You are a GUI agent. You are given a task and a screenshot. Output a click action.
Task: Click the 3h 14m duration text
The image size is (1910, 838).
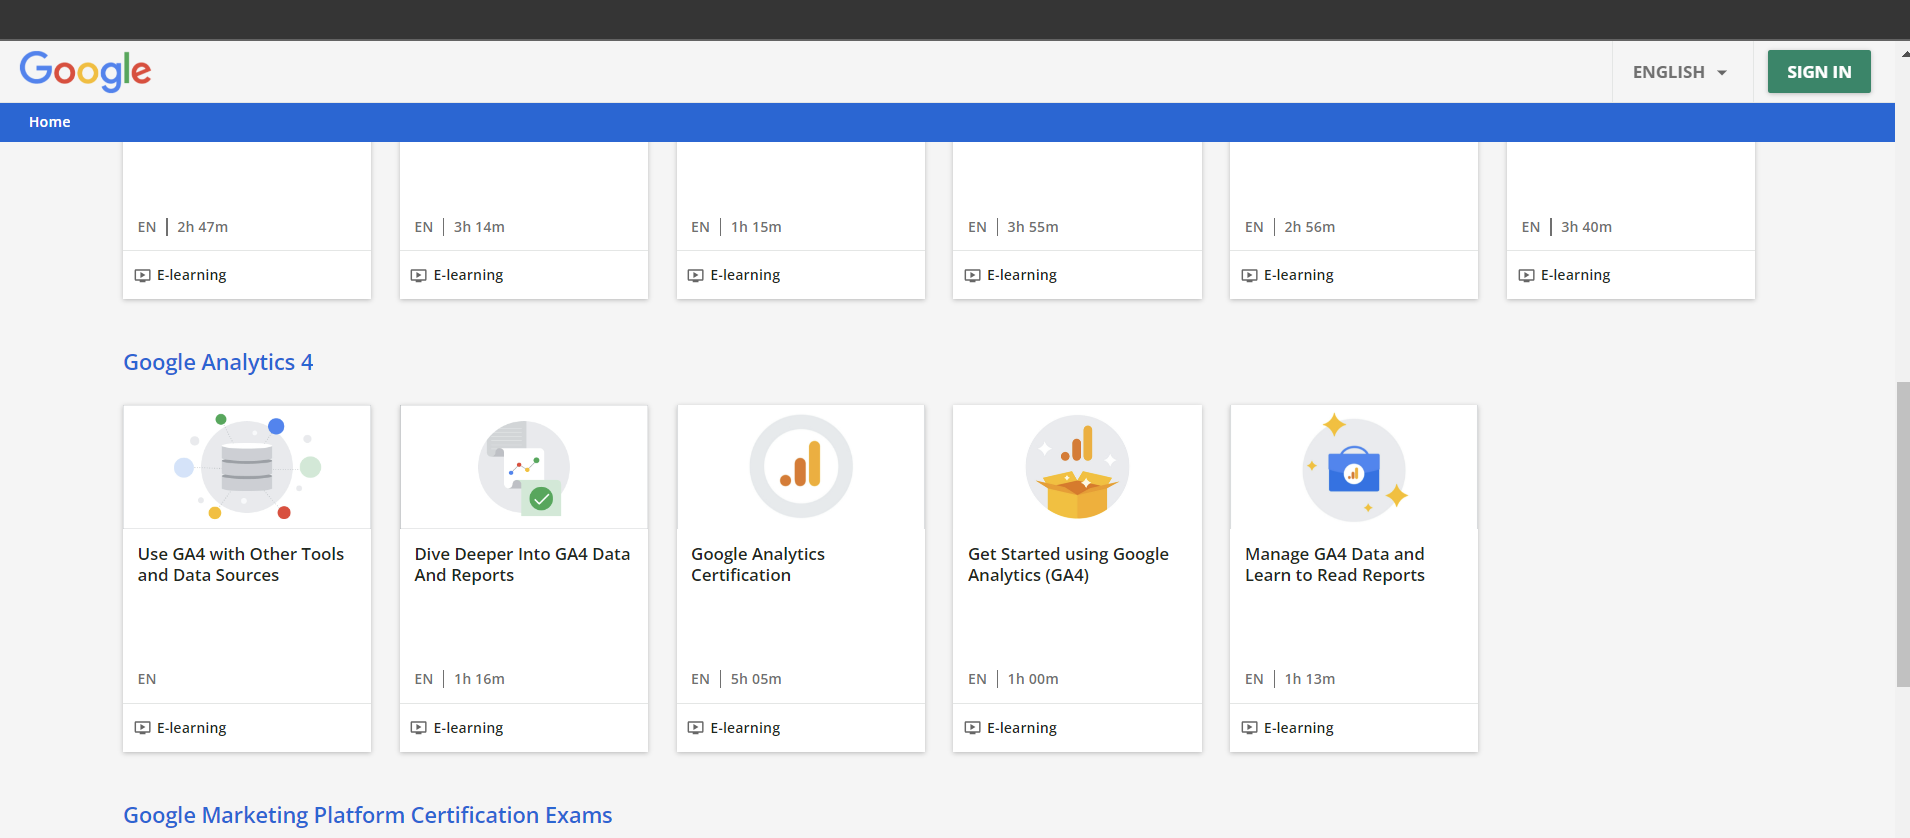[x=479, y=227]
